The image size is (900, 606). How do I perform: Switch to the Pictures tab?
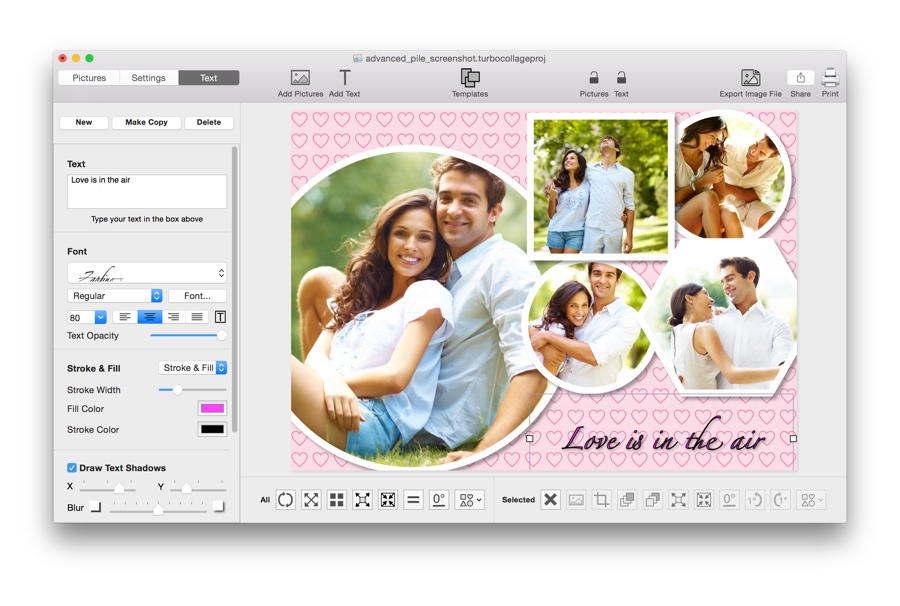pos(89,78)
